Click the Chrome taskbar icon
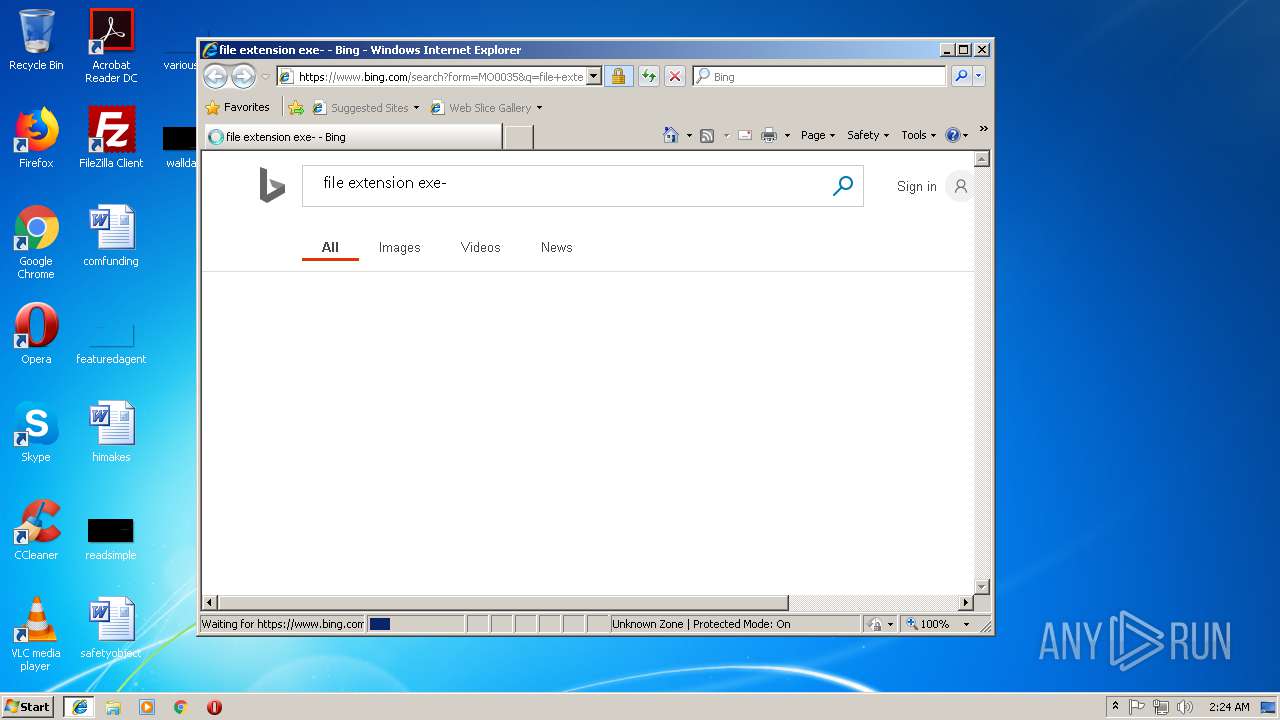The width and height of the screenshot is (1280, 720). pyautogui.click(x=181, y=707)
